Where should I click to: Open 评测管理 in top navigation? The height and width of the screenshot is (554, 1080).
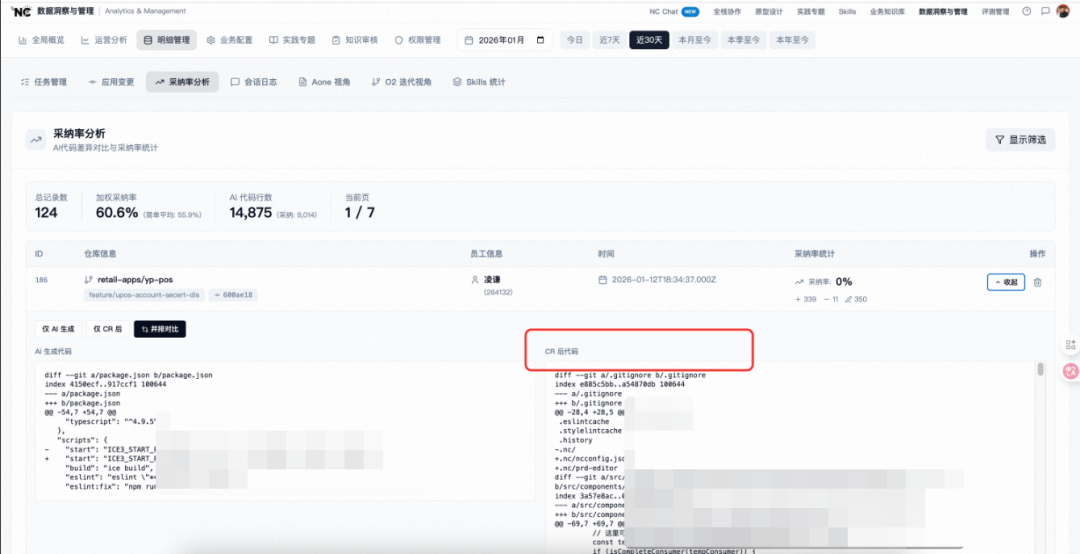[x=995, y=12]
